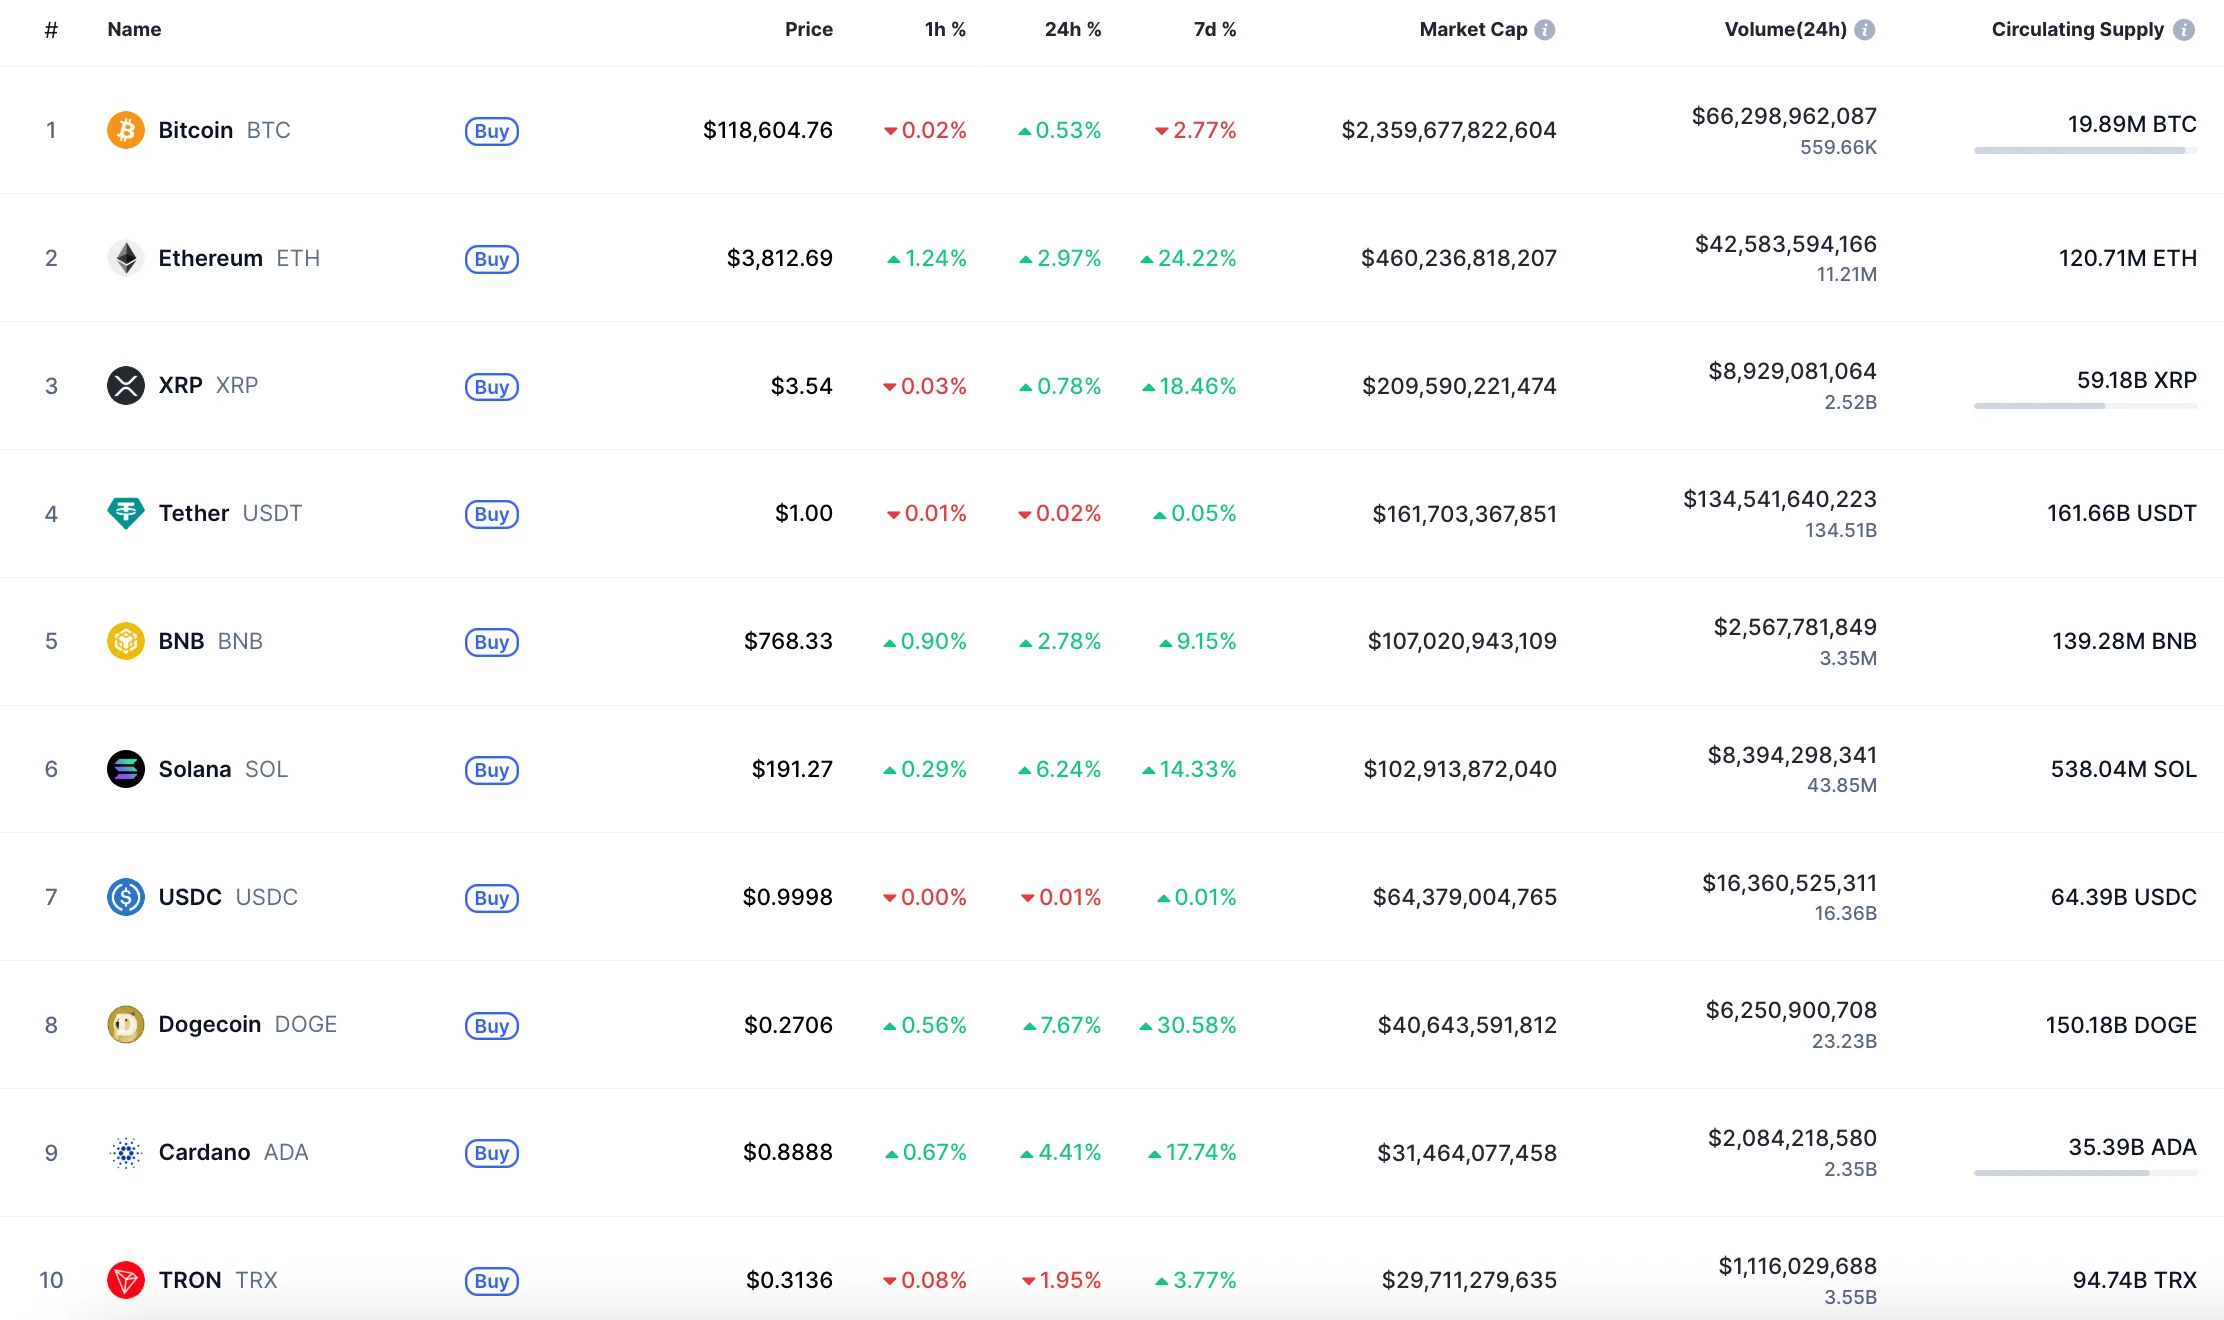The image size is (2224, 1320).
Task: Sort by 7d % column header
Action: coord(1214,30)
